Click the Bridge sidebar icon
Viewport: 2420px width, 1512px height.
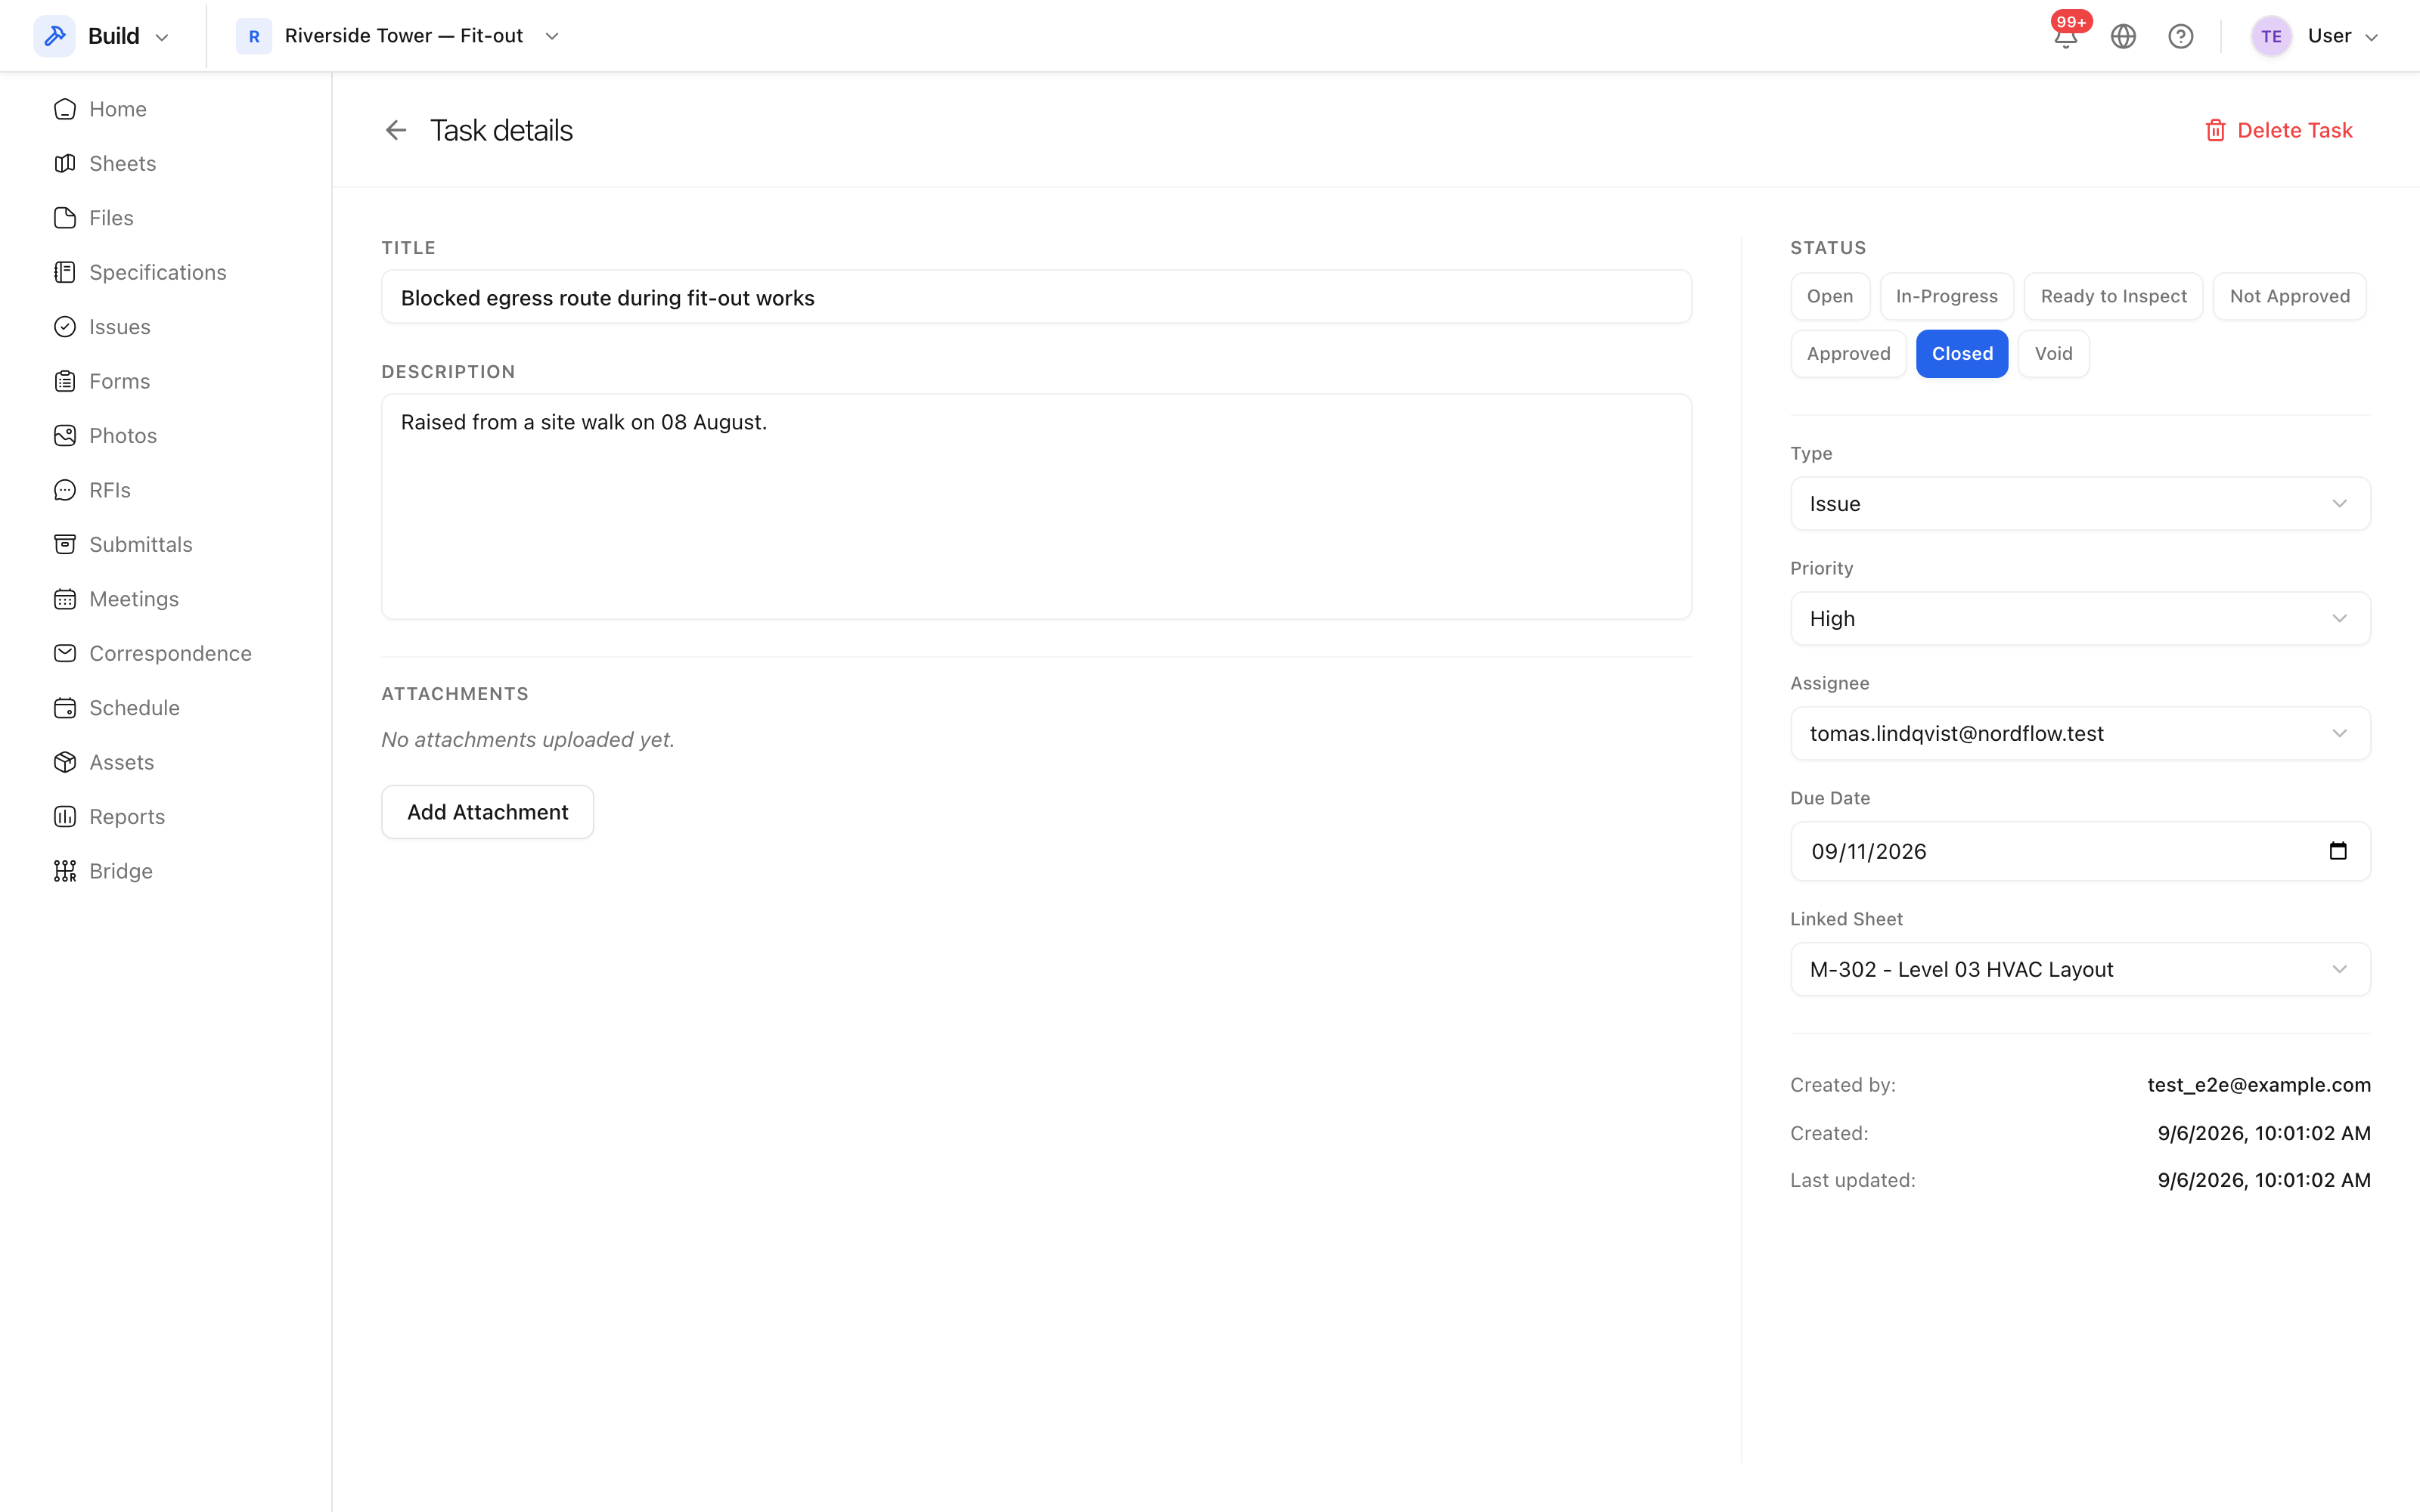(65, 871)
